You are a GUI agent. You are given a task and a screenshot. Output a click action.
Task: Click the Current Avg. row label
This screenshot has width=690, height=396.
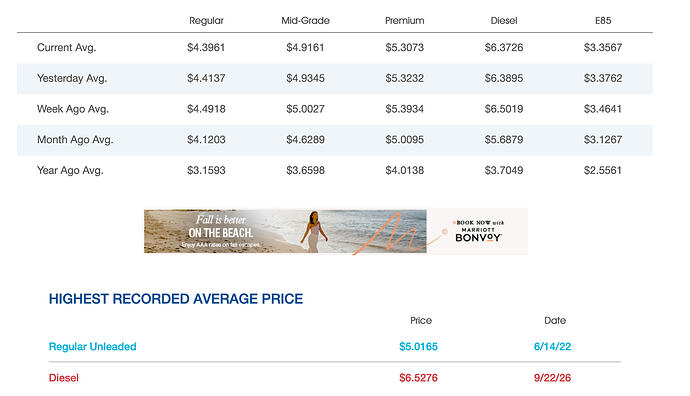tap(66, 48)
